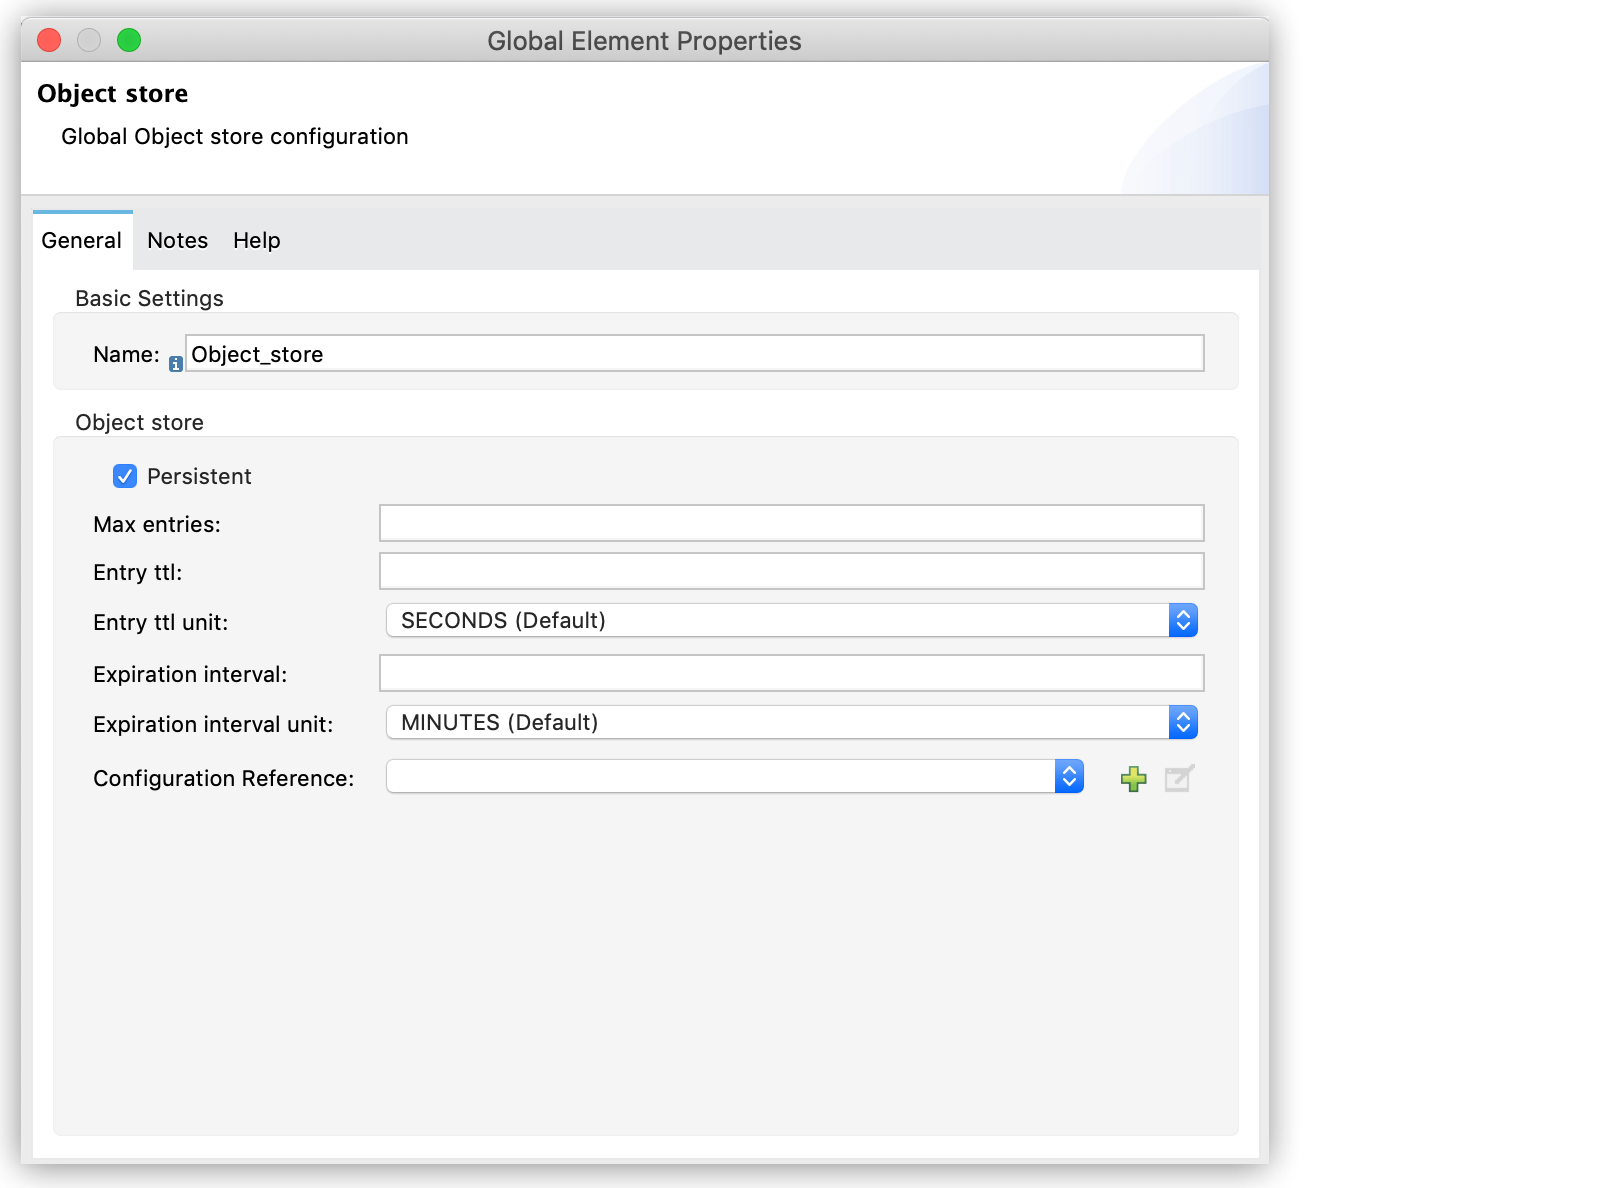
Task: Click the edit icon next to Configuration Reference
Action: pos(1178,778)
